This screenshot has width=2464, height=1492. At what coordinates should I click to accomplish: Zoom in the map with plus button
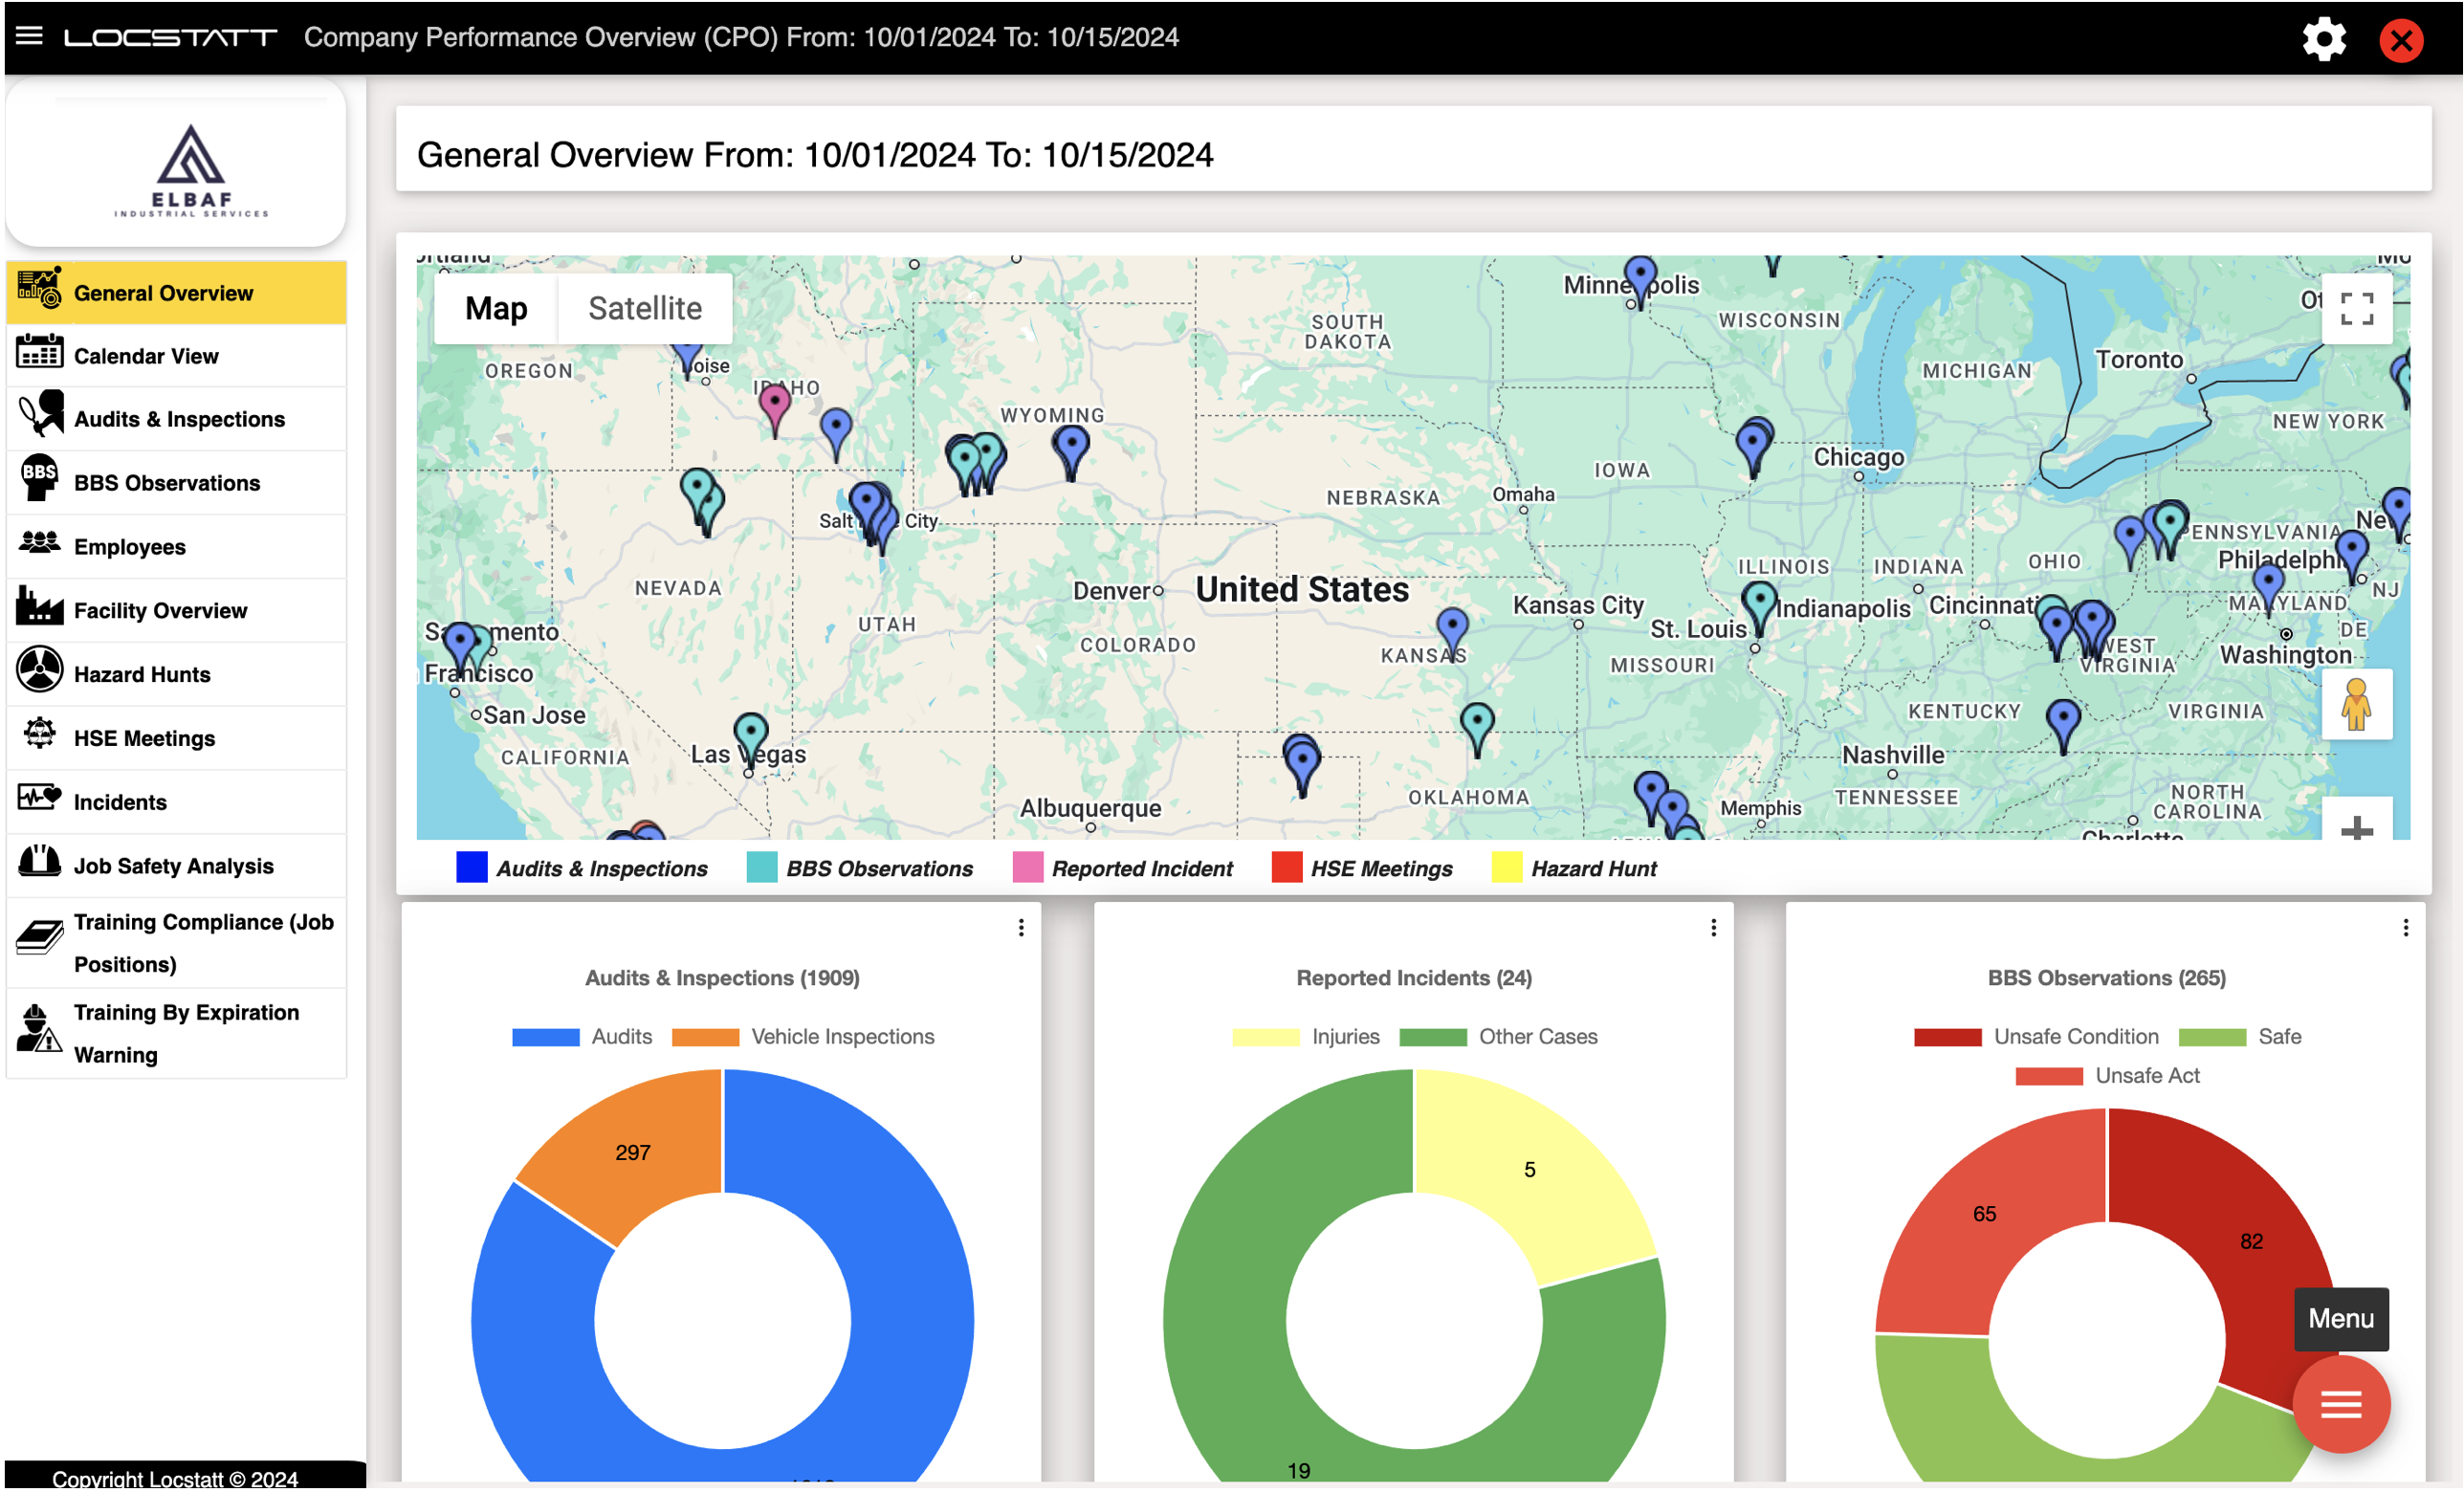point(2356,826)
